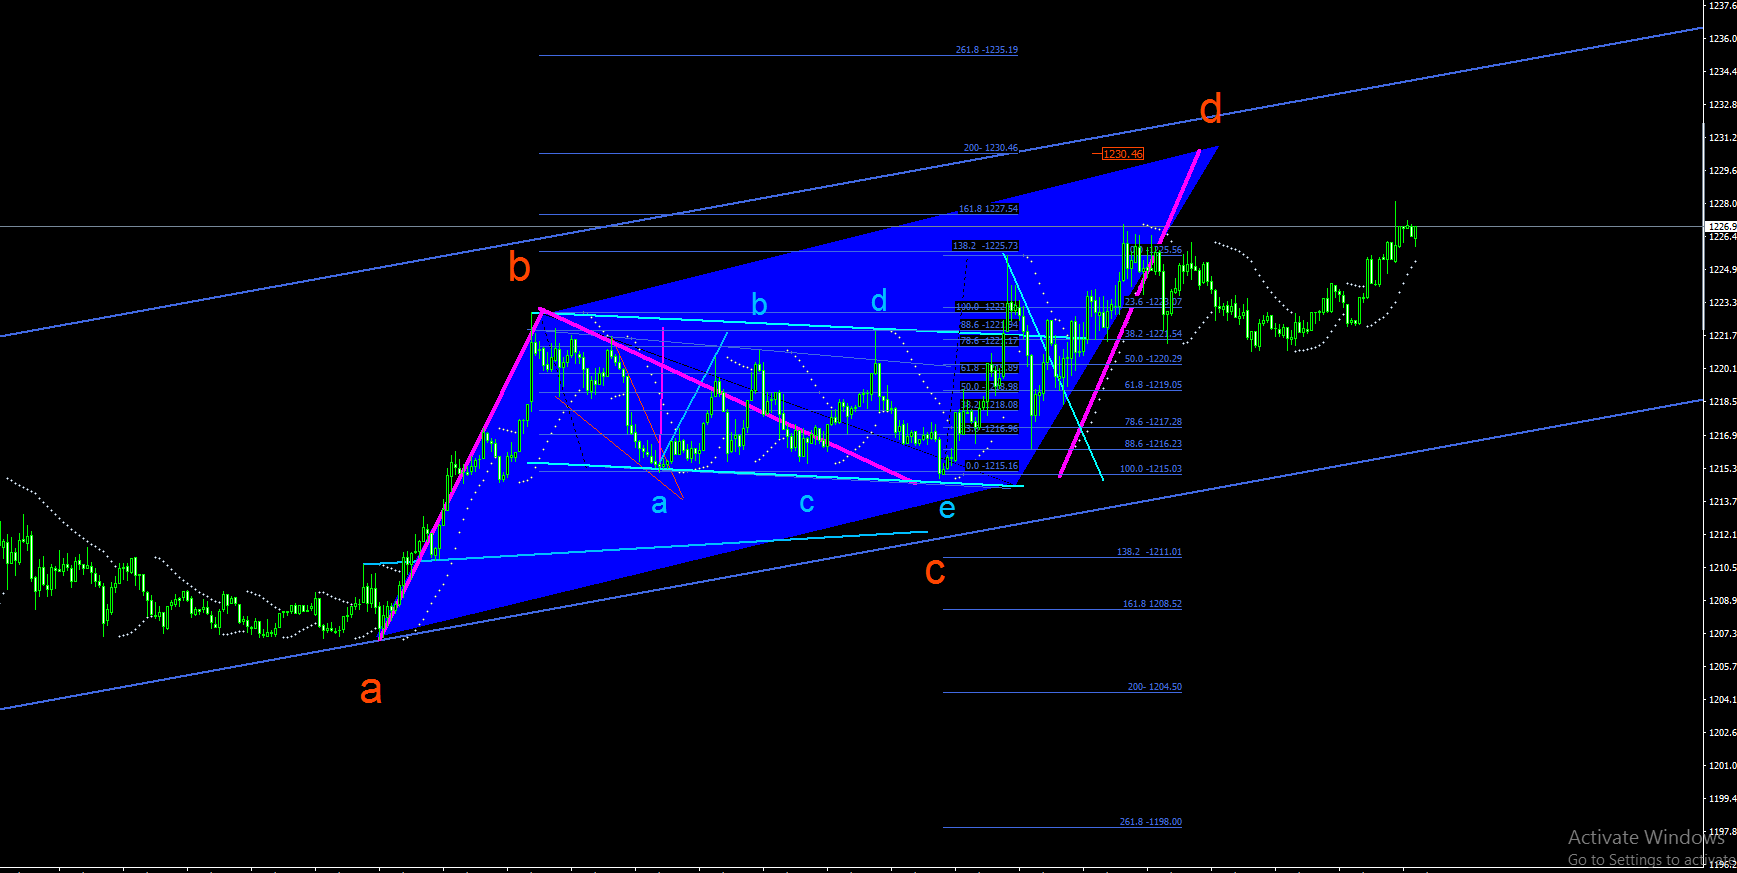Click 1215.3 on the price scale

[x=1722, y=469]
